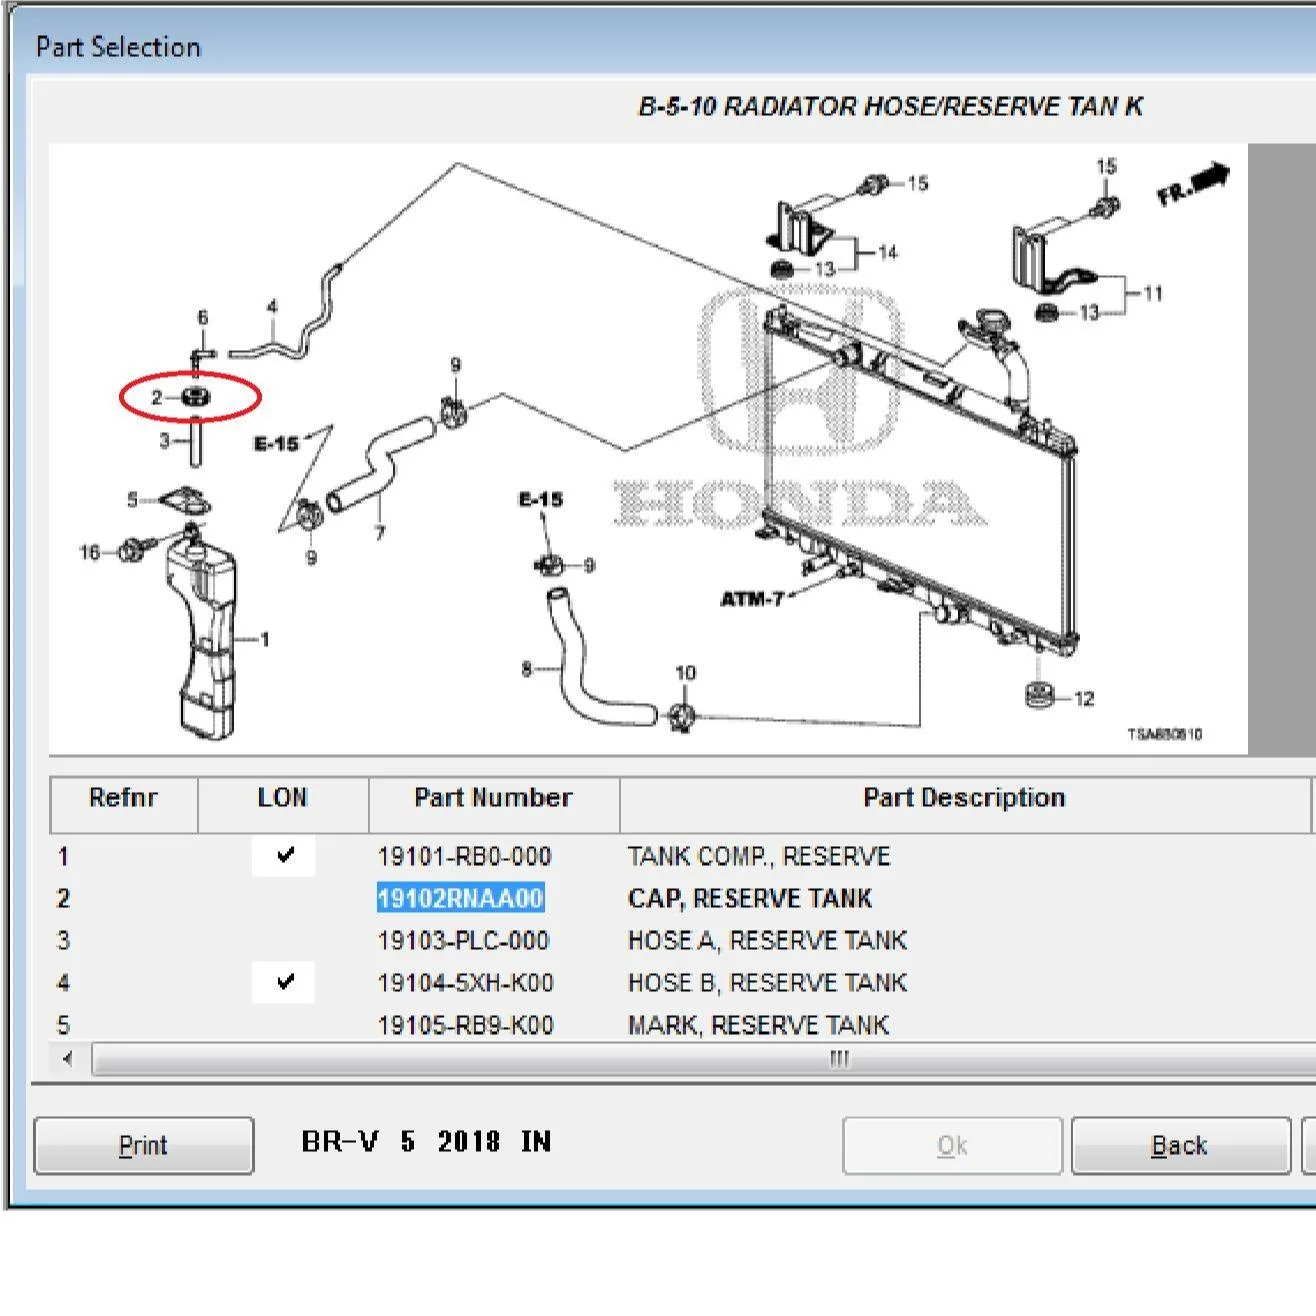Click the upper radiator hose 7 drawing
Image resolution: width=1316 pixels, height=1316 pixels.
point(380,468)
